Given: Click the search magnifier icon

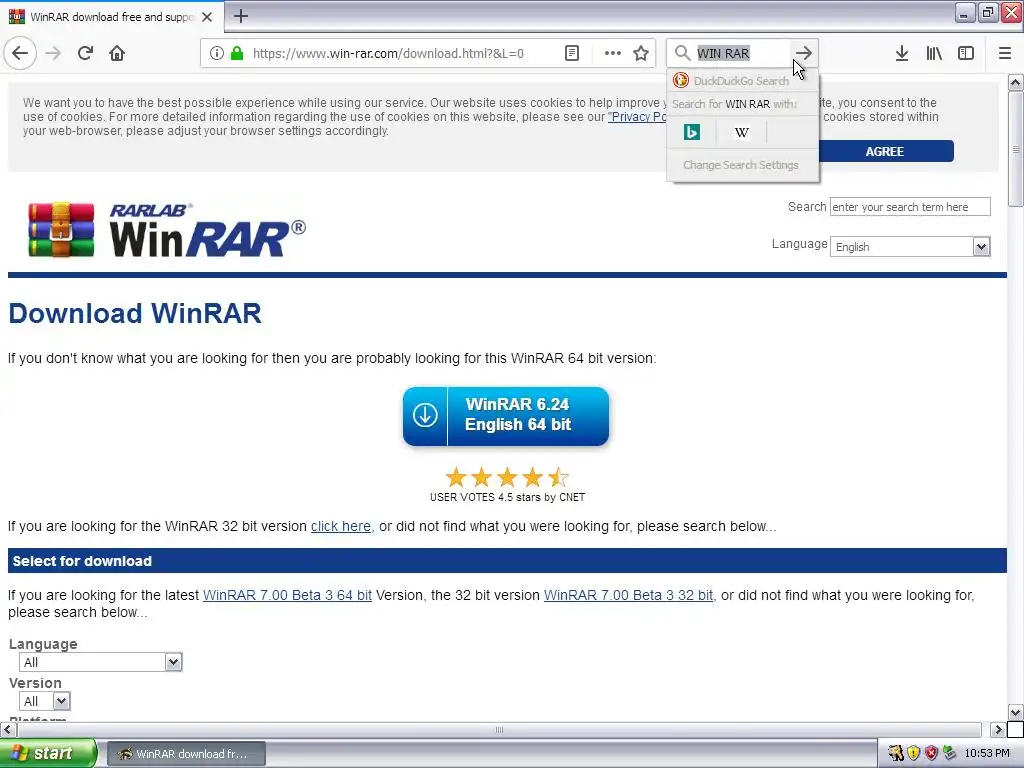Looking at the screenshot, I should coord(682,53).
